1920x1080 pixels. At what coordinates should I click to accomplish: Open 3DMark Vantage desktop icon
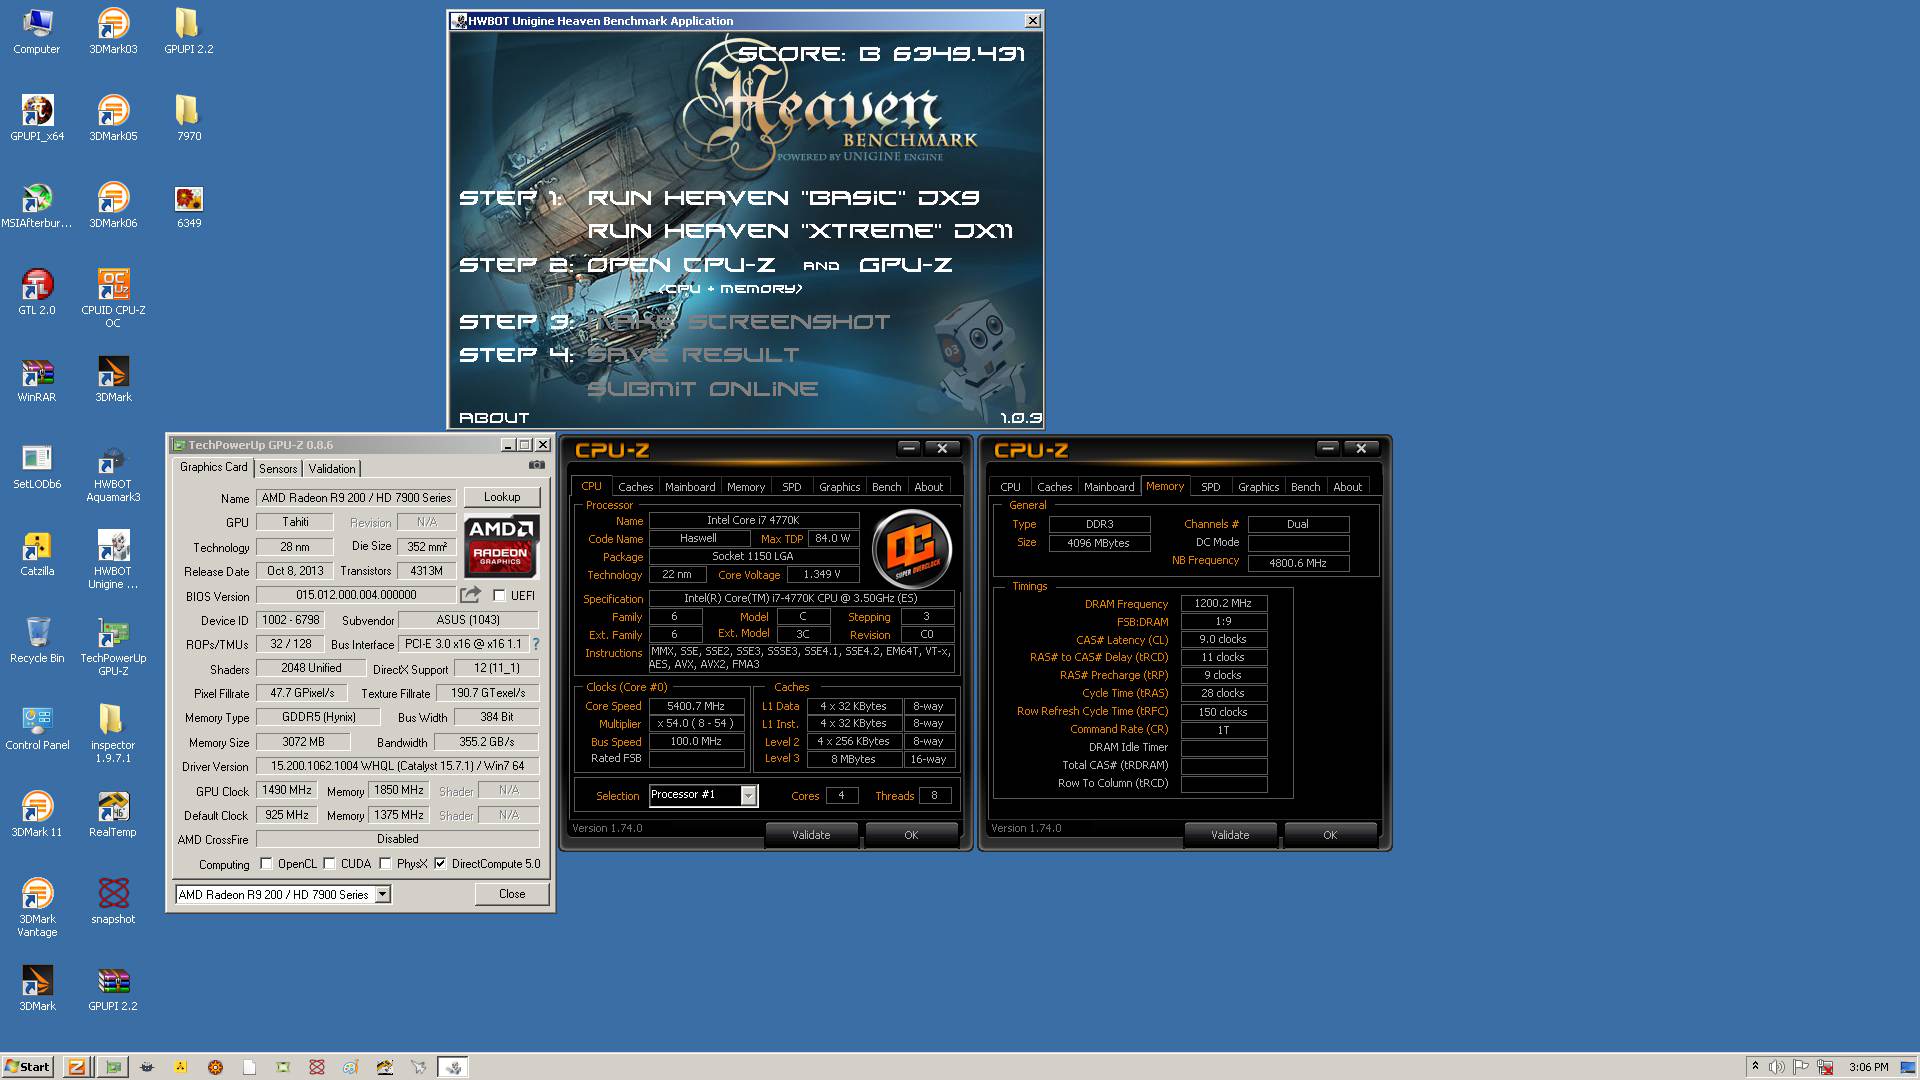[x=37, y=908]
